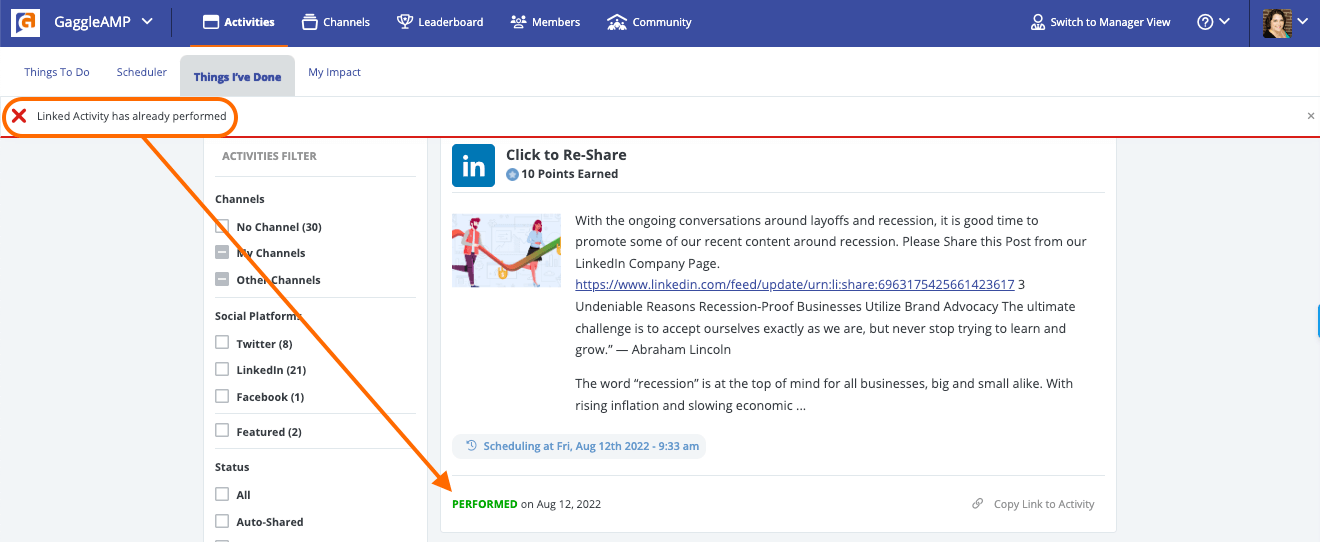Check the Facebook (1) filter
This screenshot has height=542, width=1320.
click(x=222, y=397)
